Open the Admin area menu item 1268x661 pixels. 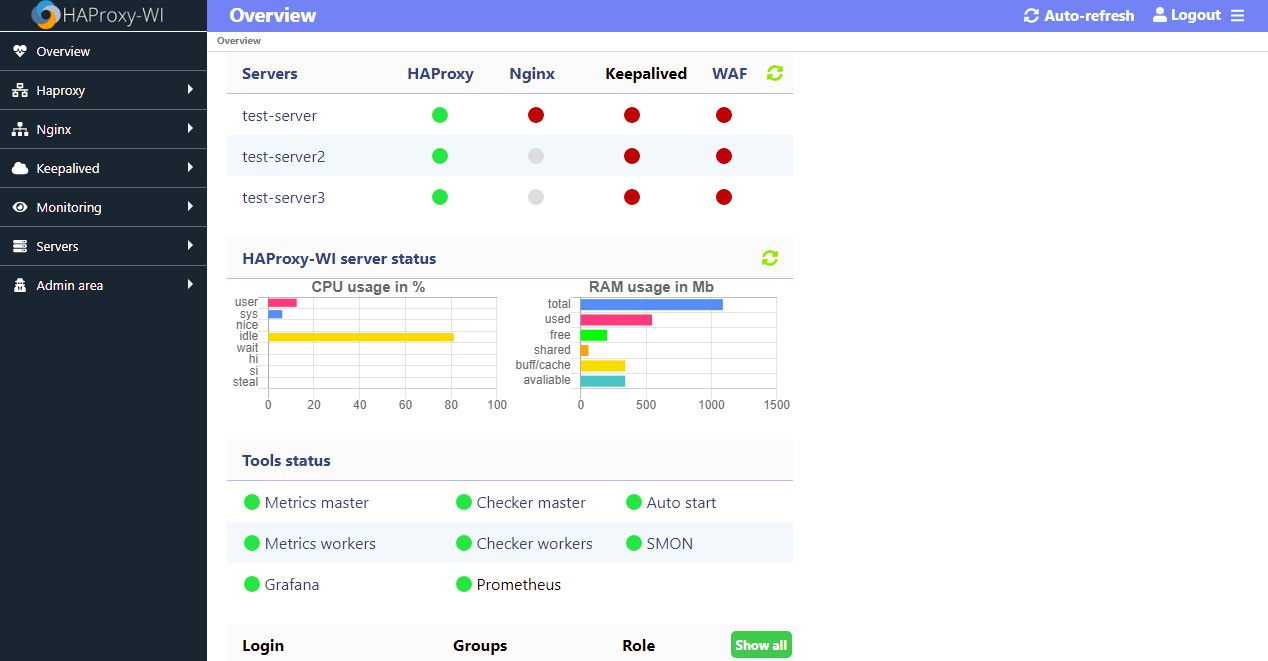[103, 285]
